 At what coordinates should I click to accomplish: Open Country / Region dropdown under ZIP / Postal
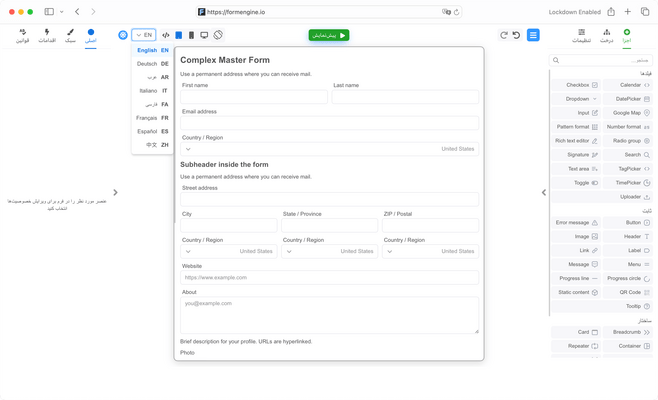[x=430, y=251]
